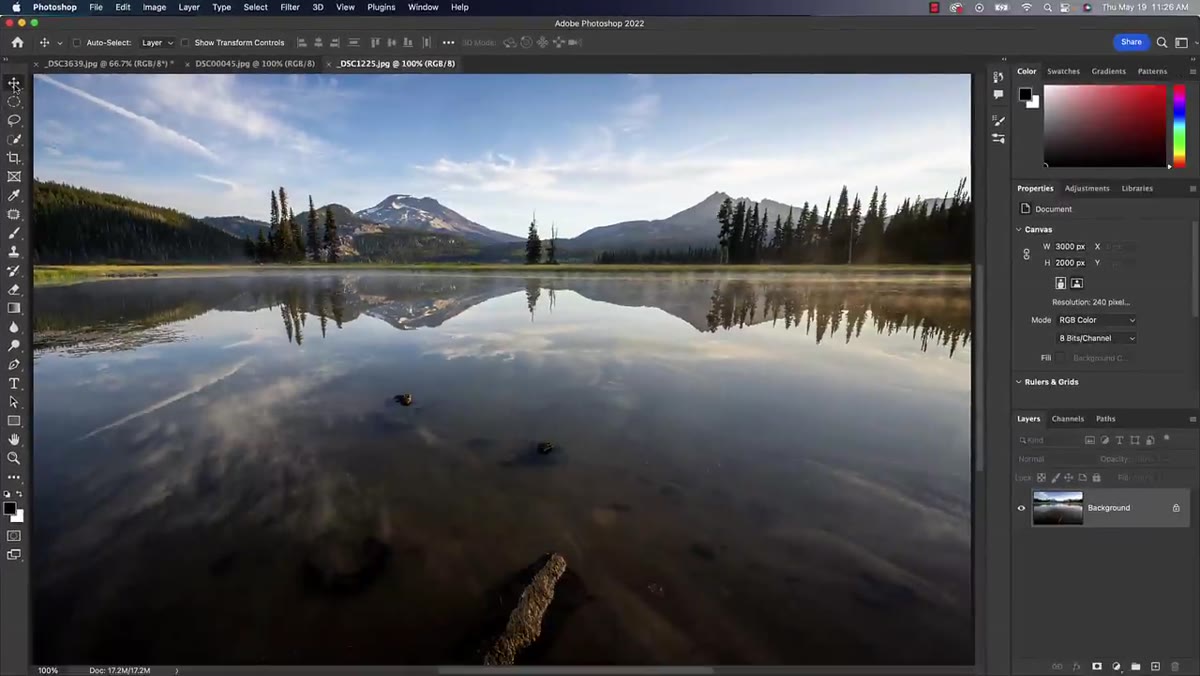Select the Crop tool

tap(14, 158)
